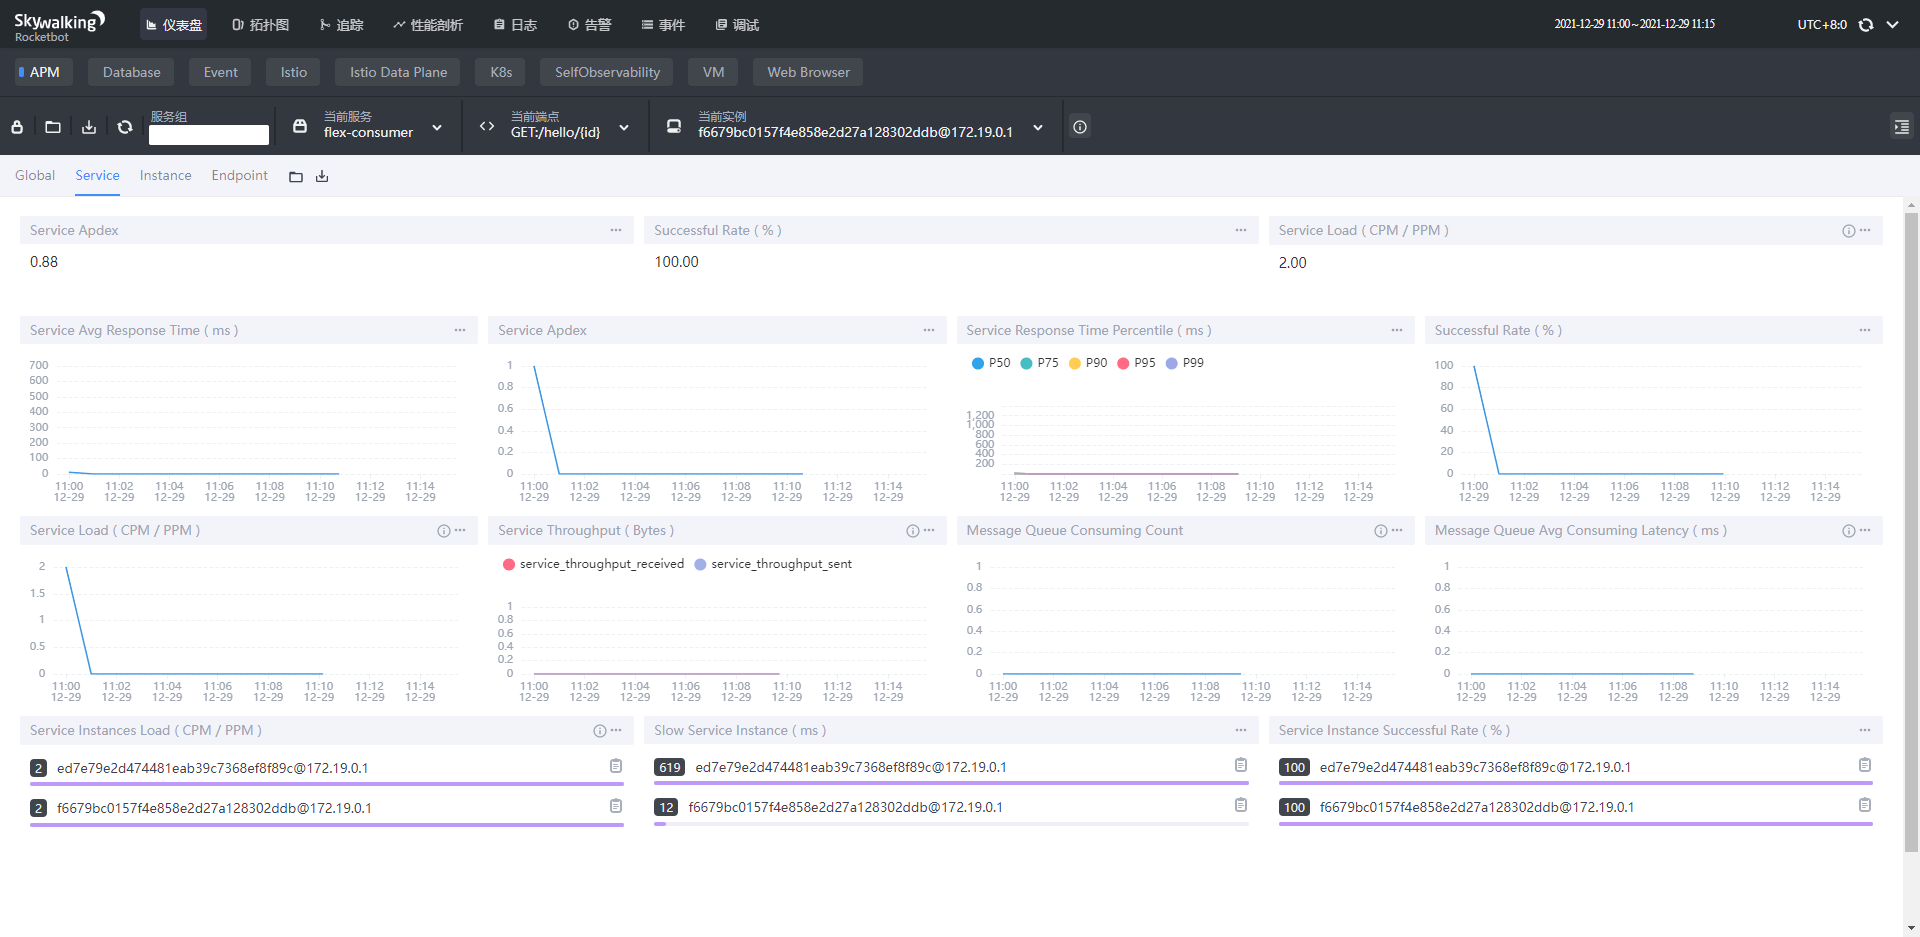The height and width of the screenshot is (937, 1920).
Task: Click the info icon on the Service Instances Load panel
Action: [600, 731]
